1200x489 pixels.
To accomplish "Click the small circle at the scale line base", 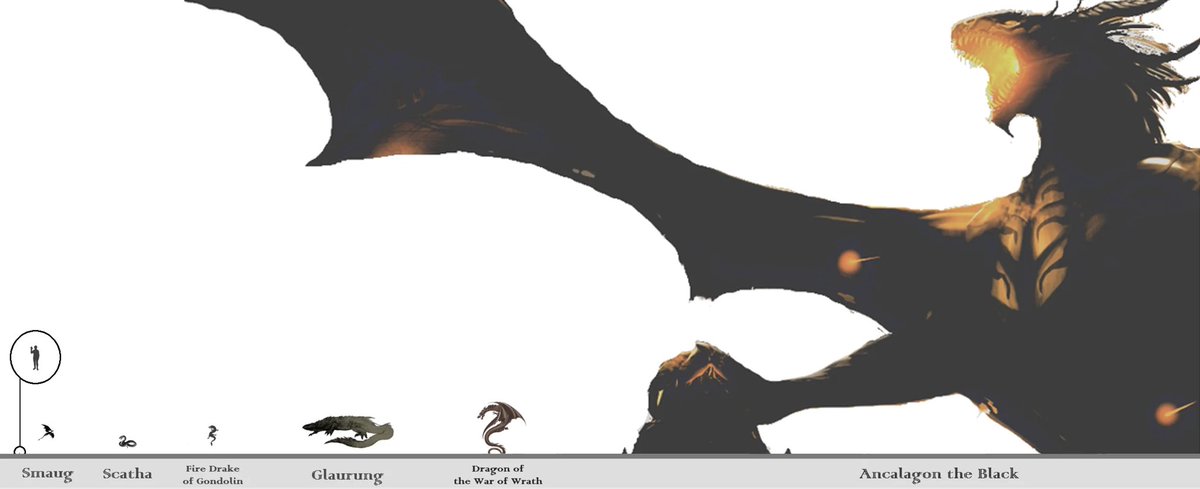I will (19, 452).
